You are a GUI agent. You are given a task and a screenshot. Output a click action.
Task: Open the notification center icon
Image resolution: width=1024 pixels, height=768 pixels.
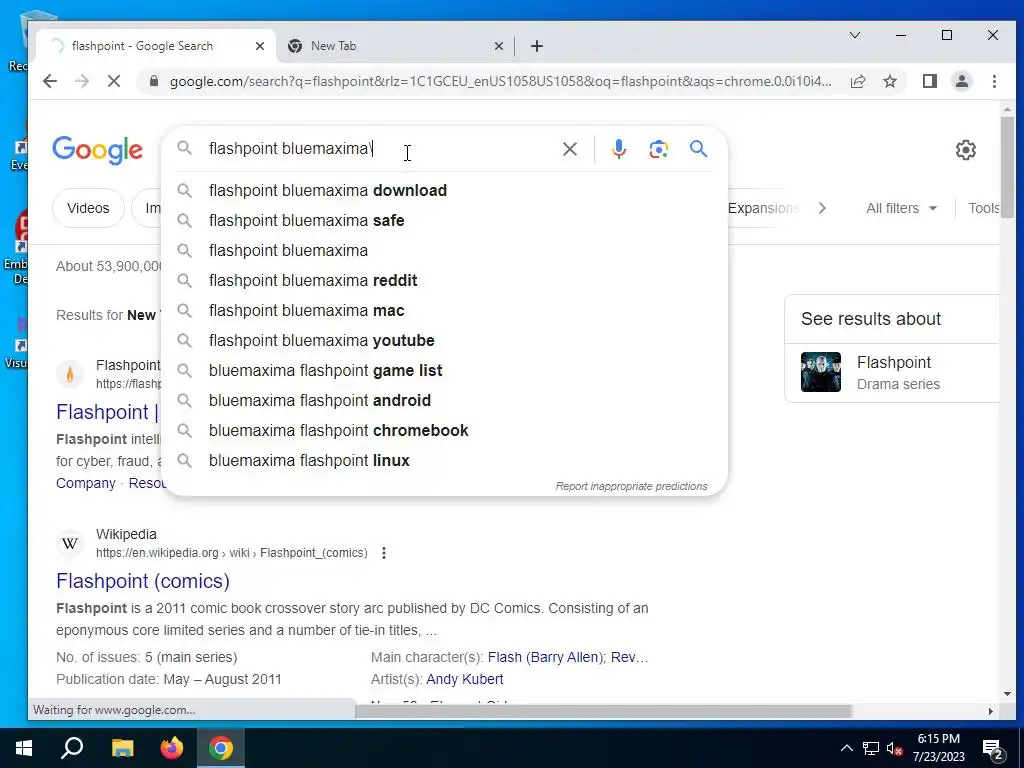pos(993,750)
